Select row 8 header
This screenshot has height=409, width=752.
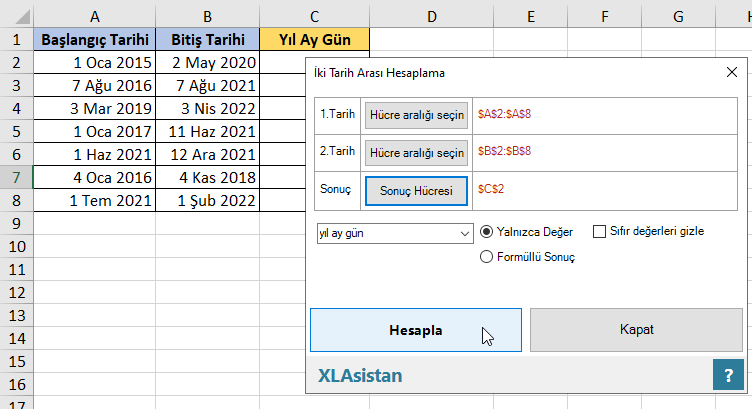pos(16,200)
